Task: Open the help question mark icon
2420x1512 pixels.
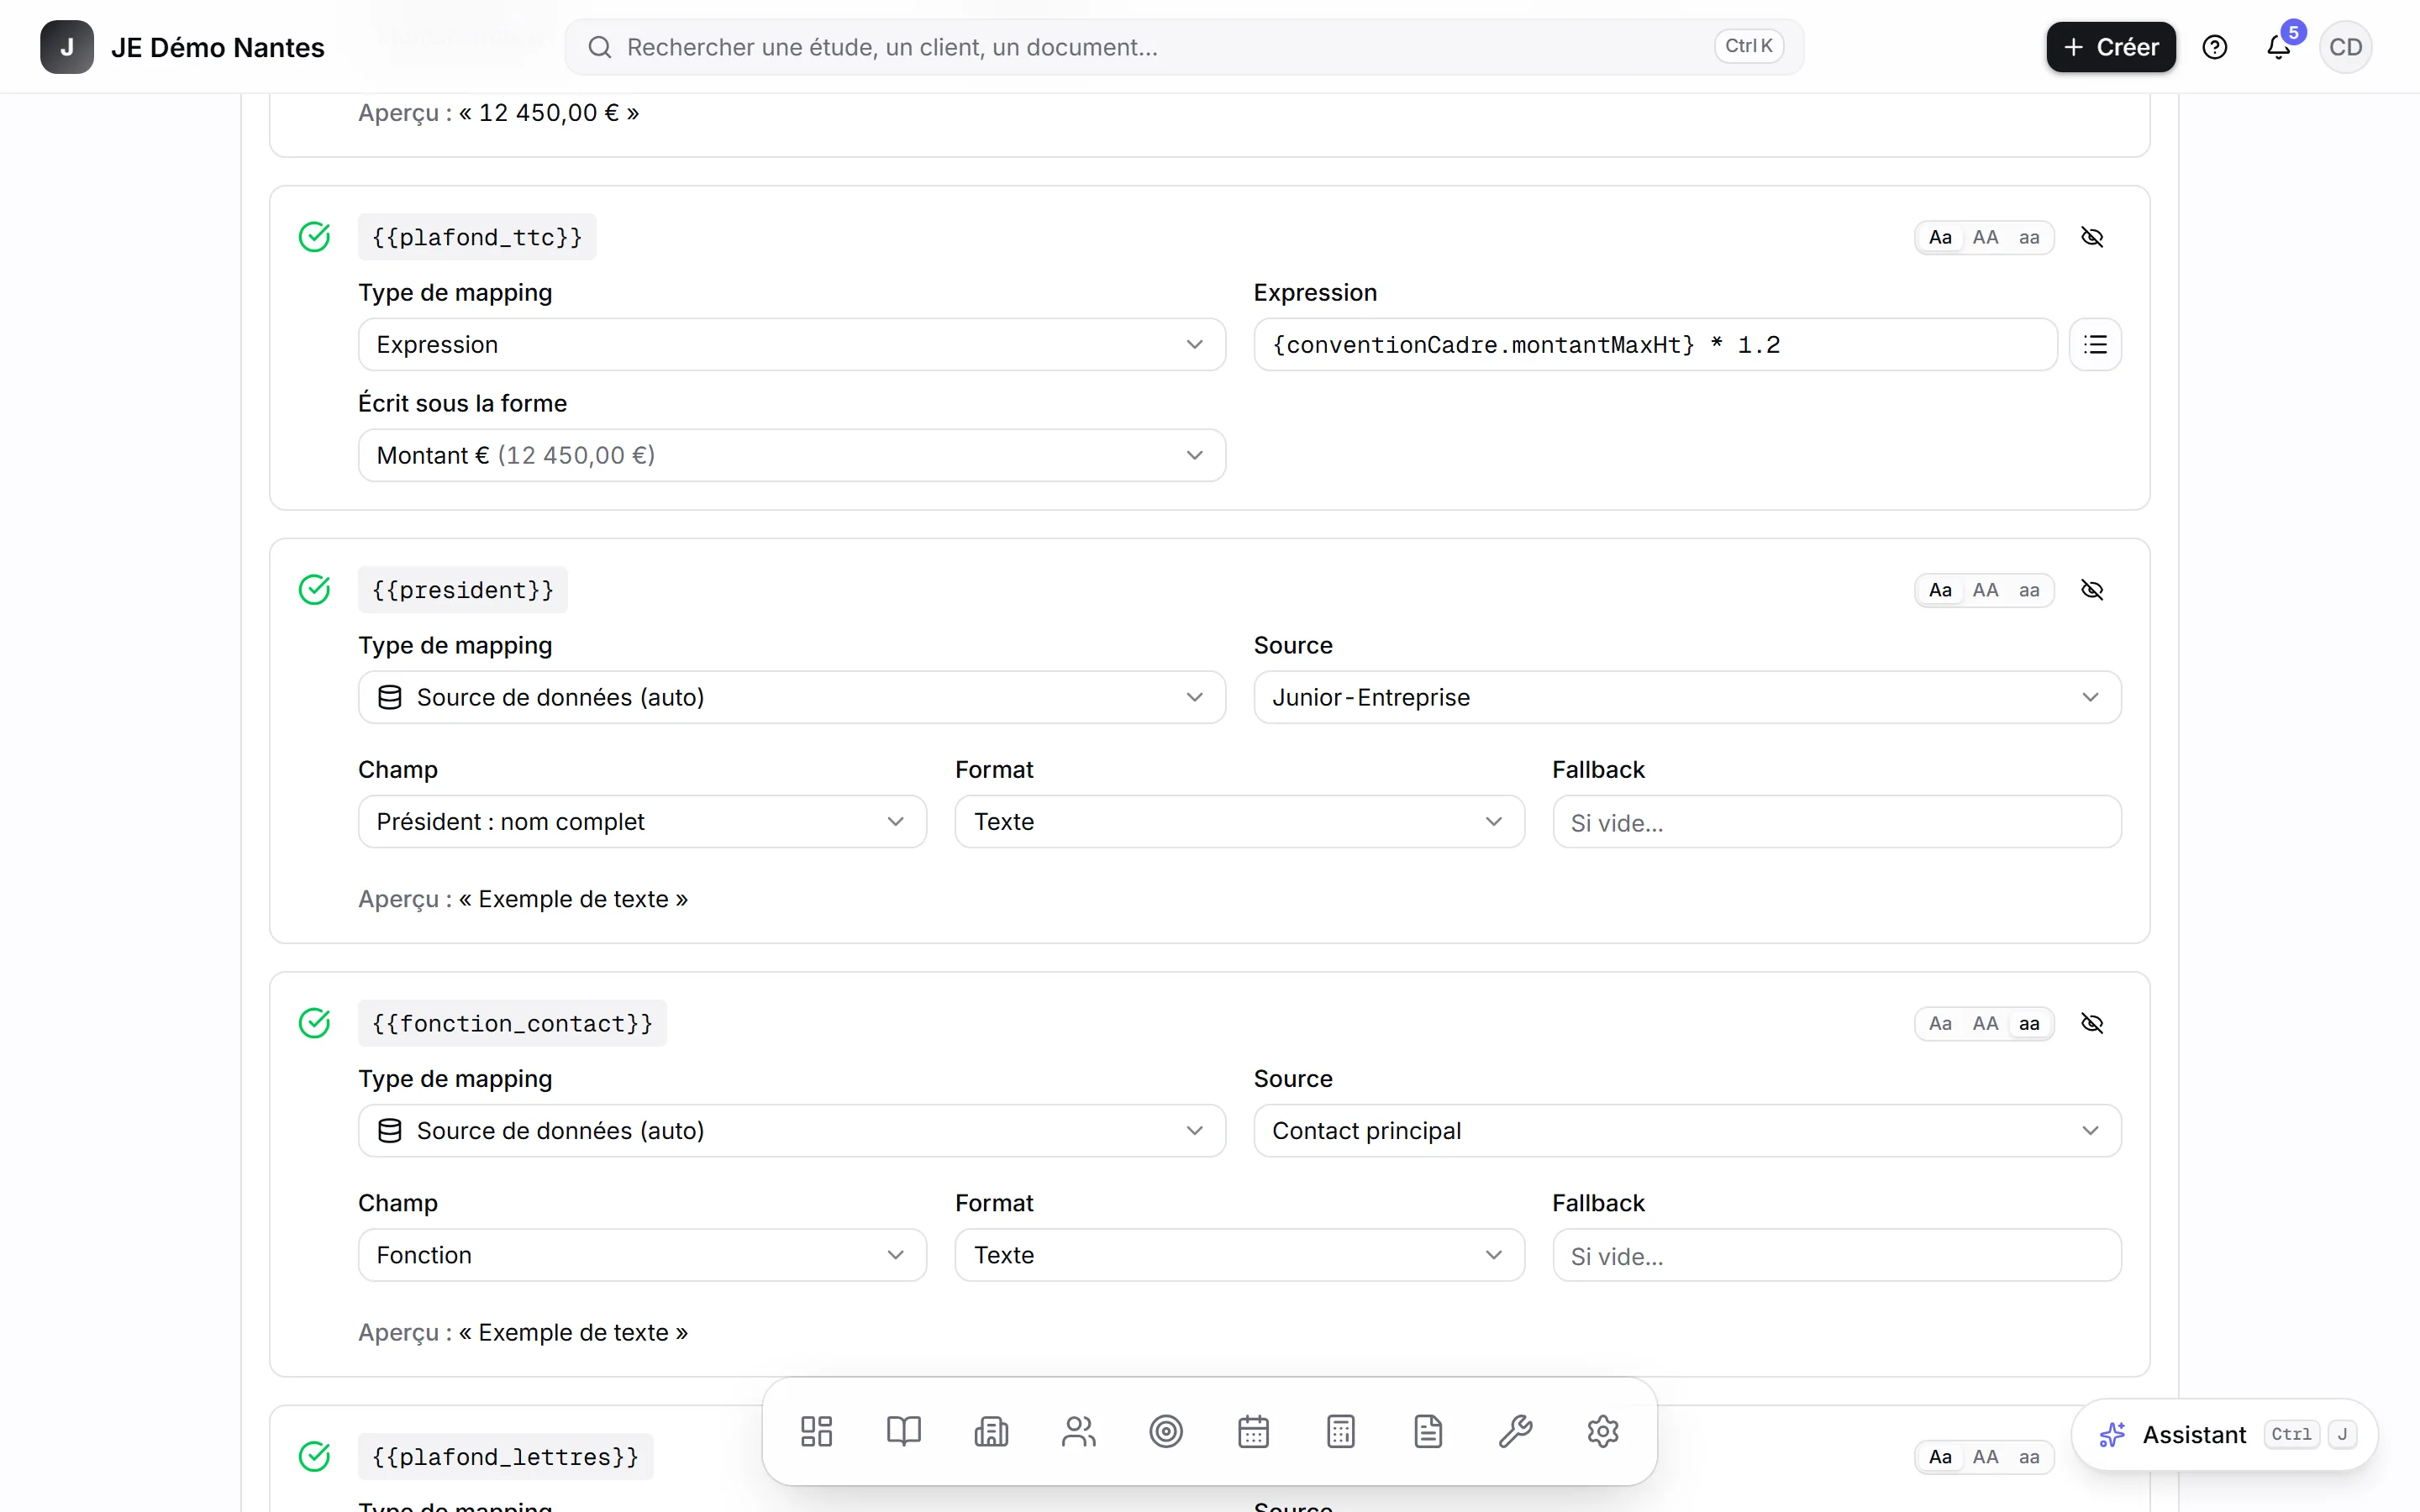Action: click(2215, 47)
